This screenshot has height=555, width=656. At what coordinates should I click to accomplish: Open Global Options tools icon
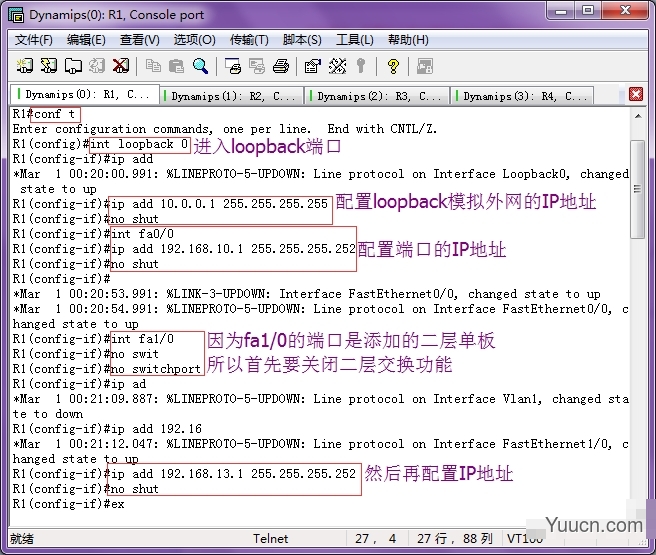click(337, 66)
